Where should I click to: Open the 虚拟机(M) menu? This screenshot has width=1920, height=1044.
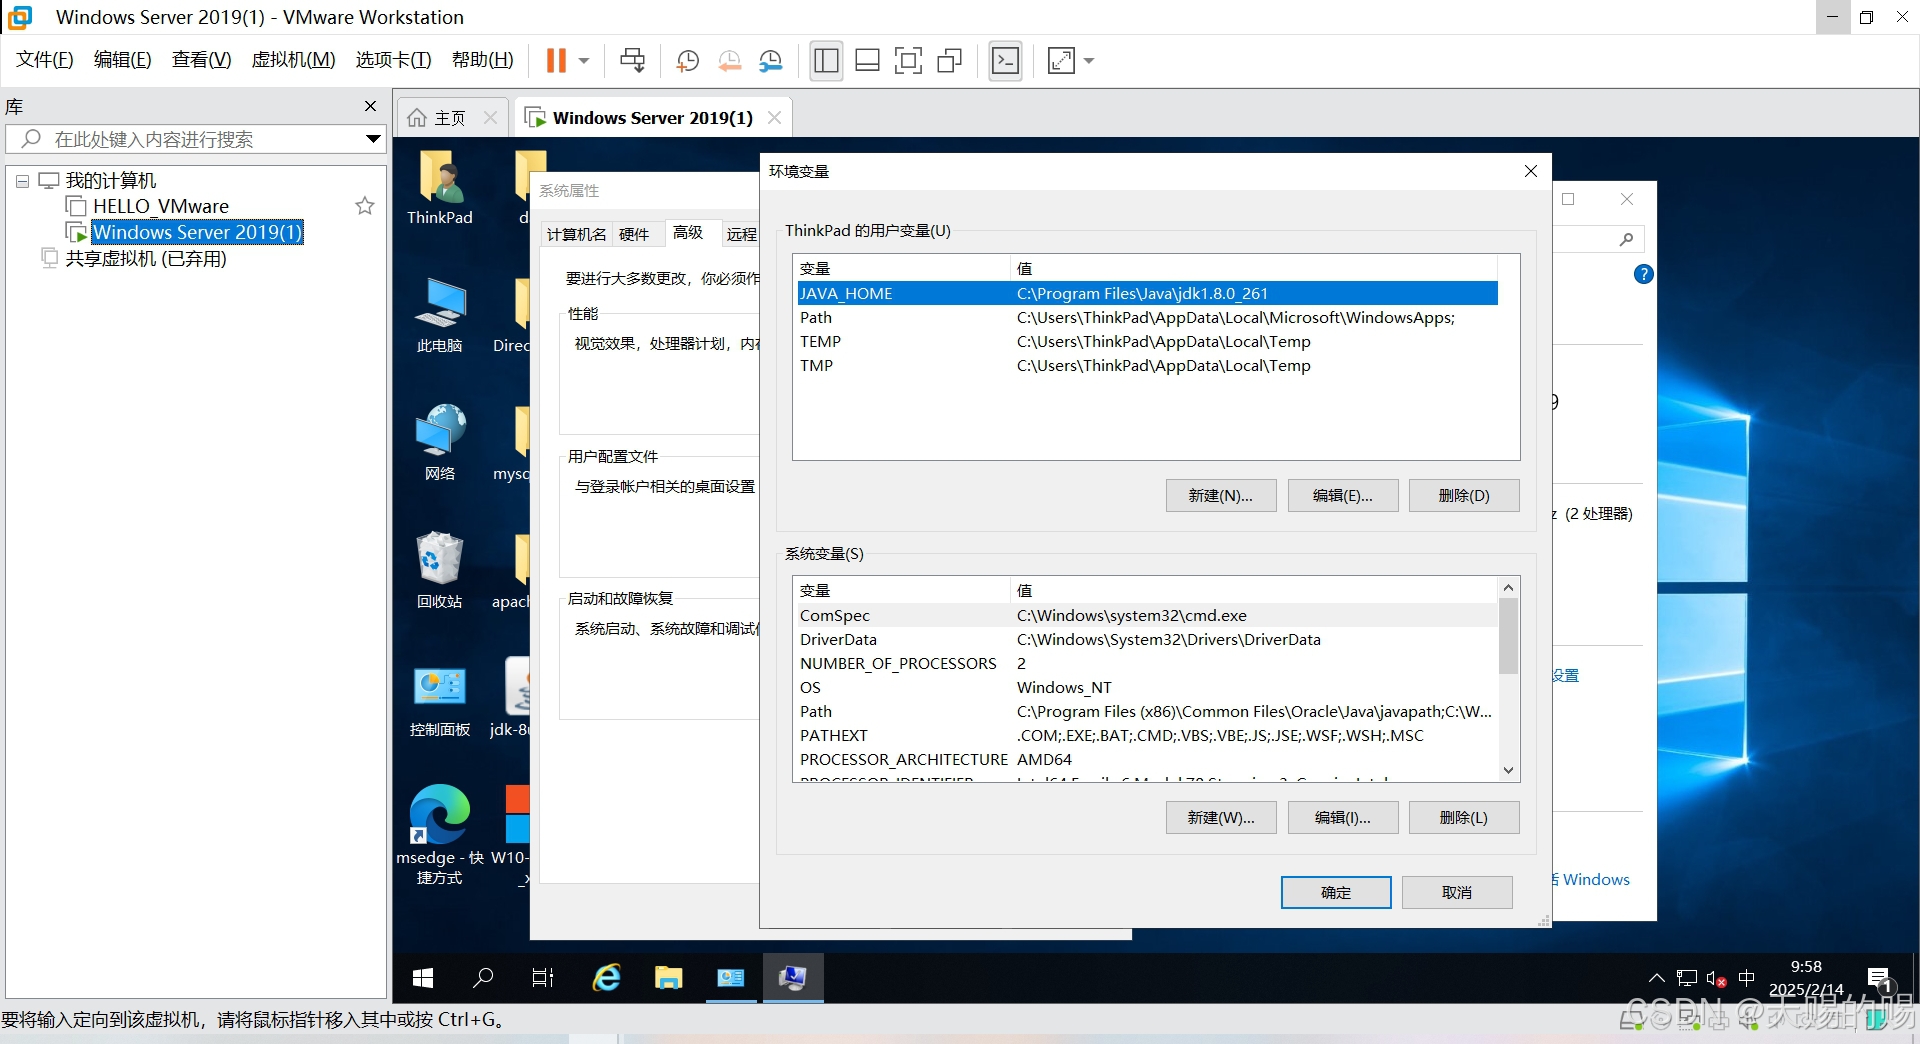(x=293, y=60)
